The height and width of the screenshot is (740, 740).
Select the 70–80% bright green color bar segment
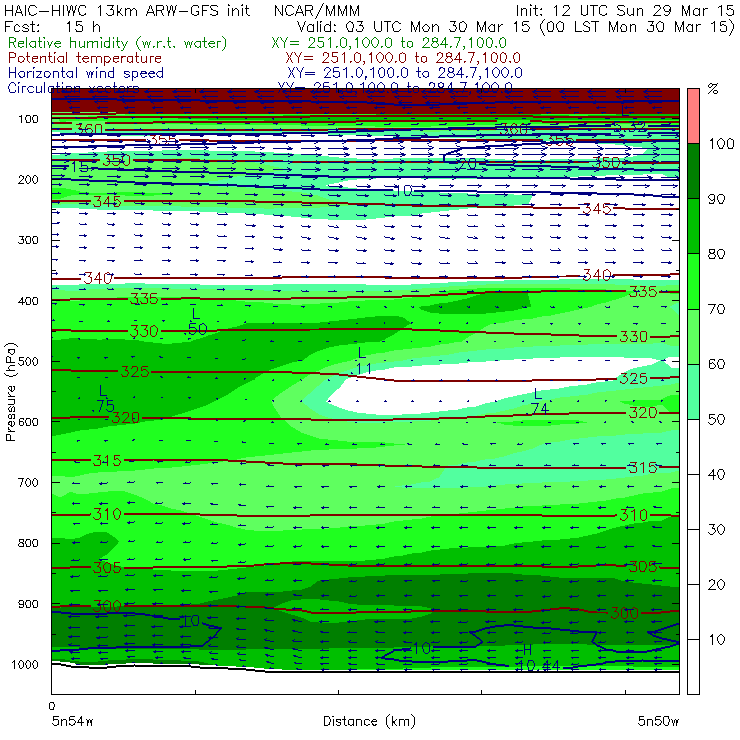(693, 281)
